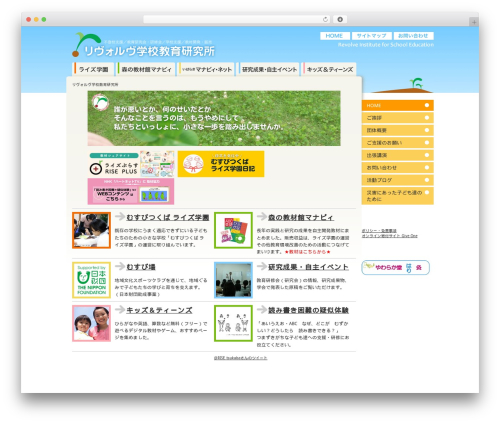Click the 読み書き困難 illustration thumbnail
500x423 pixels.
coord(233,323)
